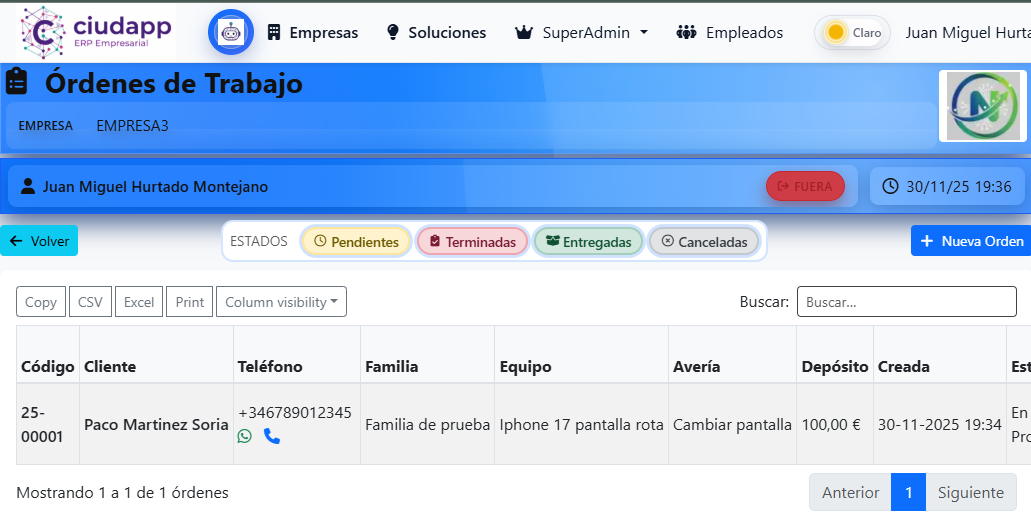This screenshot has height=531, width=1031.
Task: Click the company logo thumbnail on the right
Action: 983,106
